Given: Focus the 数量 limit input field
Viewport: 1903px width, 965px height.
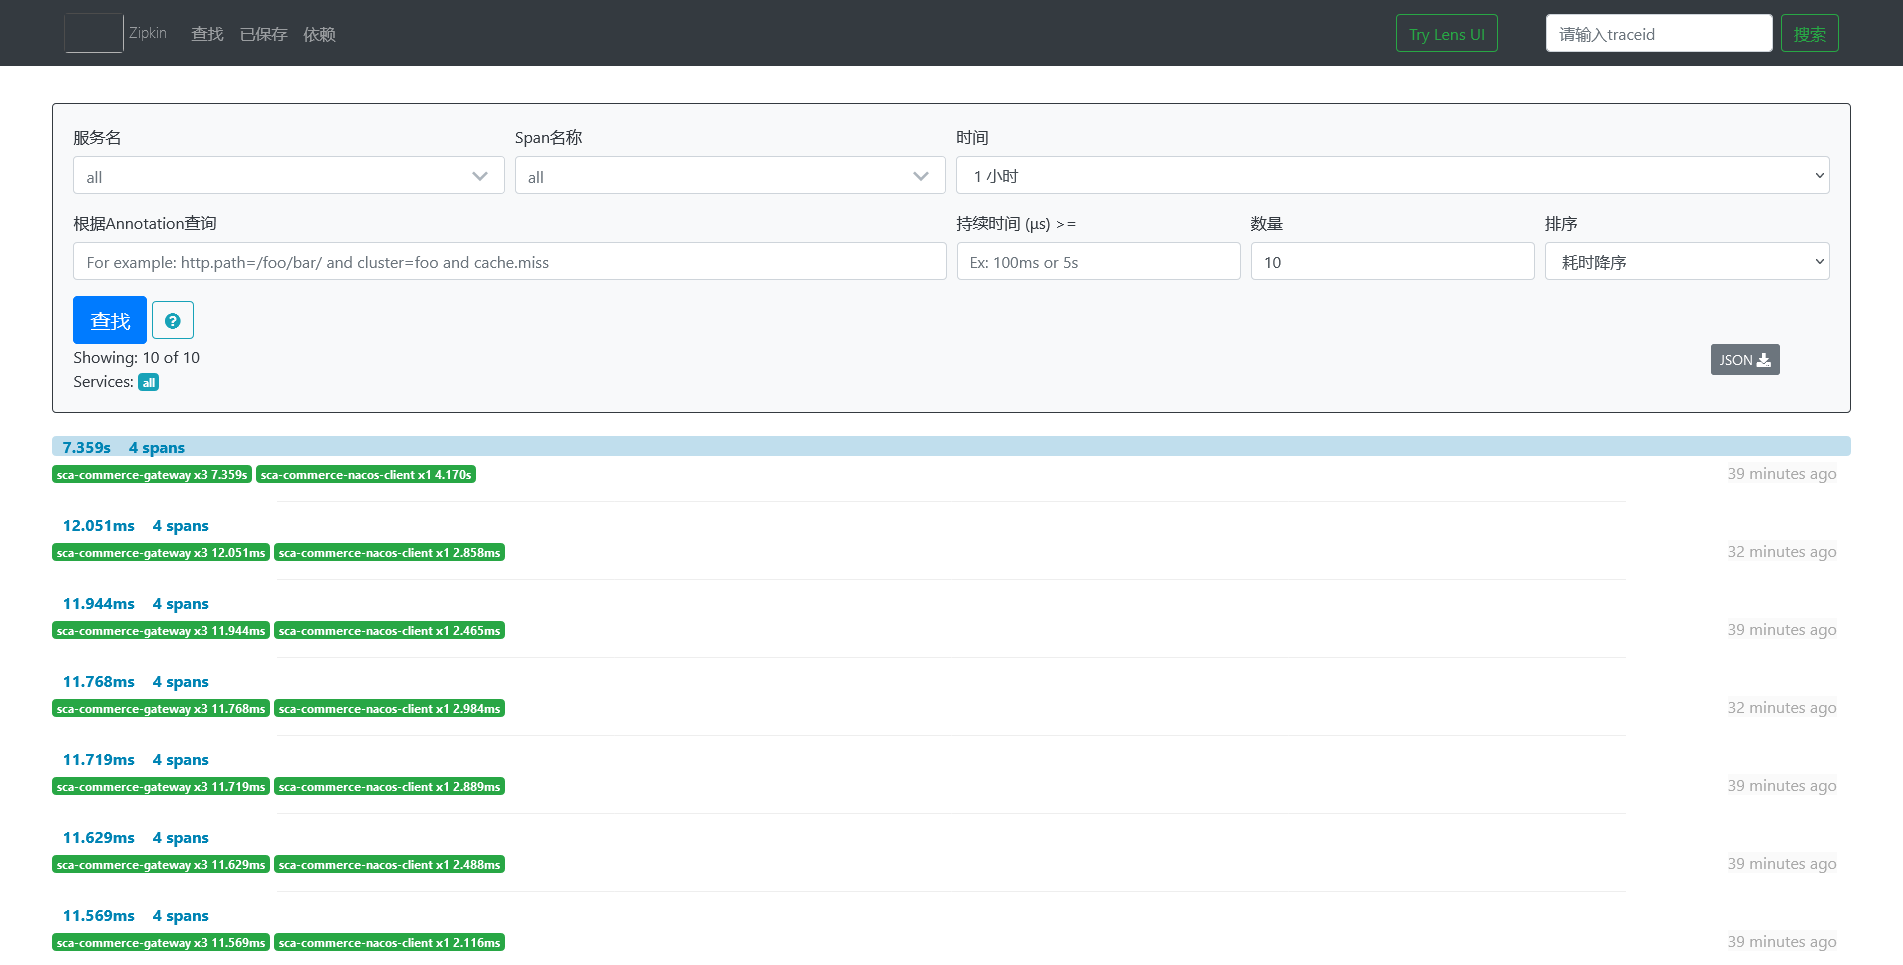Looking at the screenshot, I should point(1393,262).
